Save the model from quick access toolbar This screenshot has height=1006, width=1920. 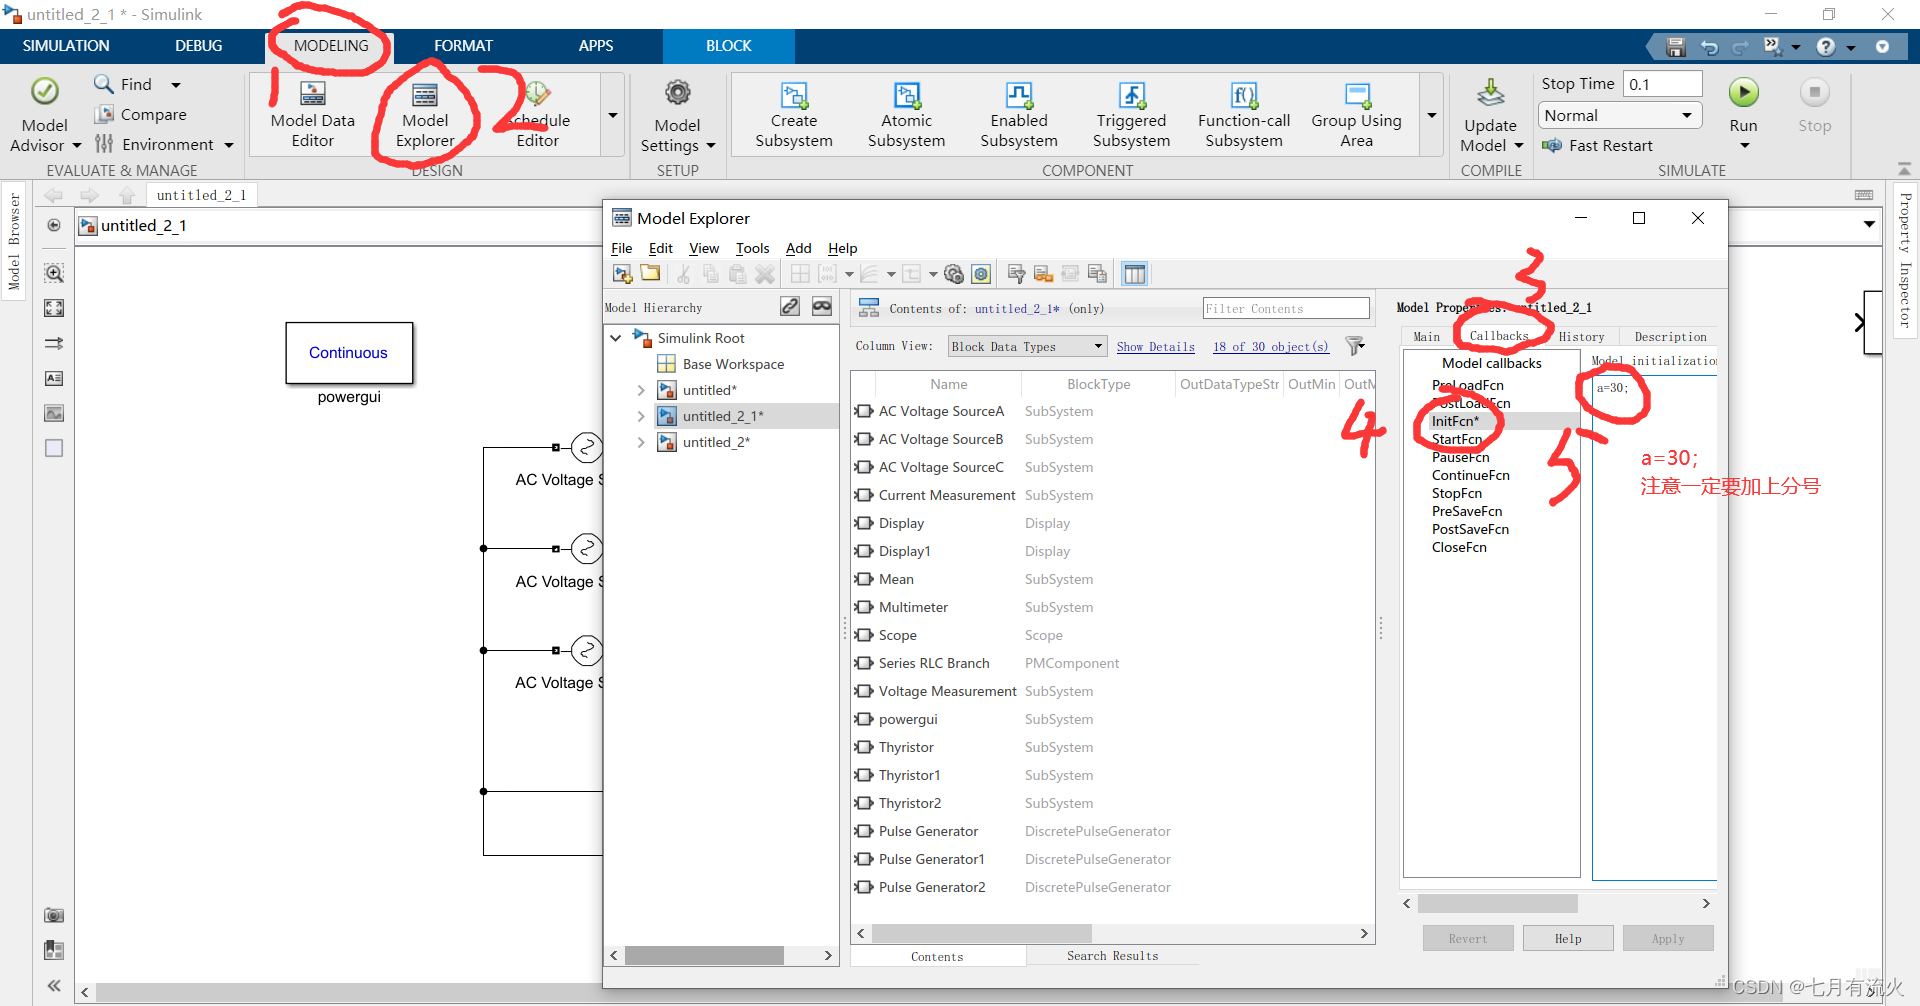(x=1676, y=47)
